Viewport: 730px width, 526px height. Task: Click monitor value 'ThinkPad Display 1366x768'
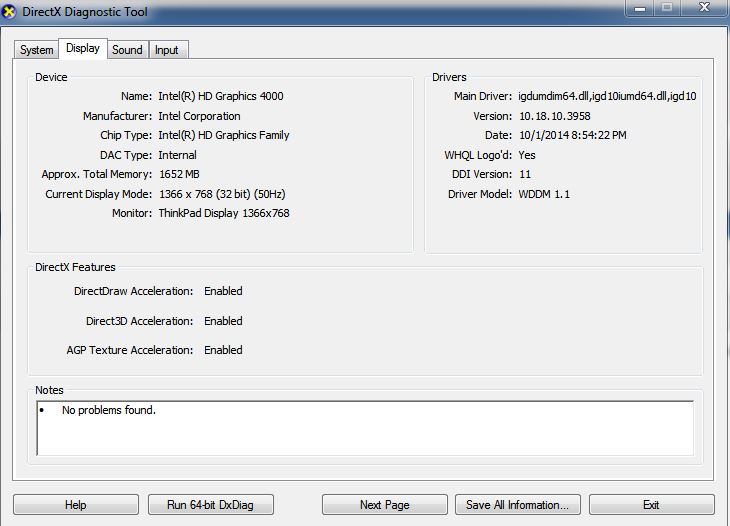click(x=224, y=213)
